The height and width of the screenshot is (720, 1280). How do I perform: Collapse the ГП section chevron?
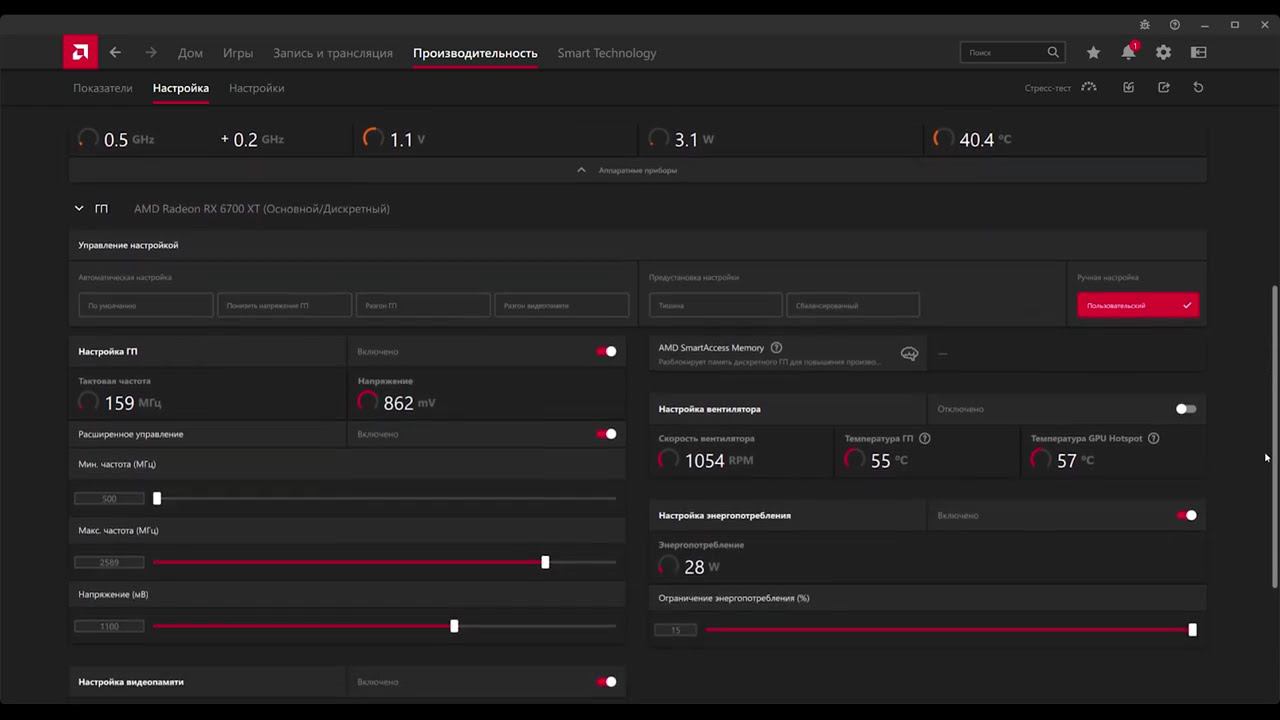coord(79,208)
